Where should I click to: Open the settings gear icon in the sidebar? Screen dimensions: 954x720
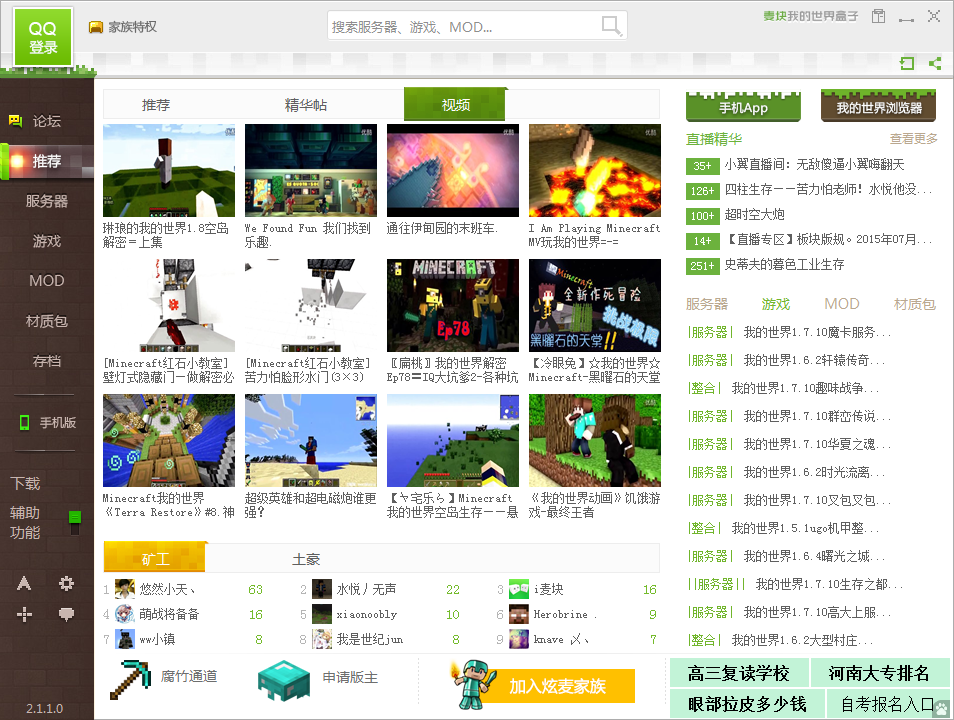[x=66, y=583]
